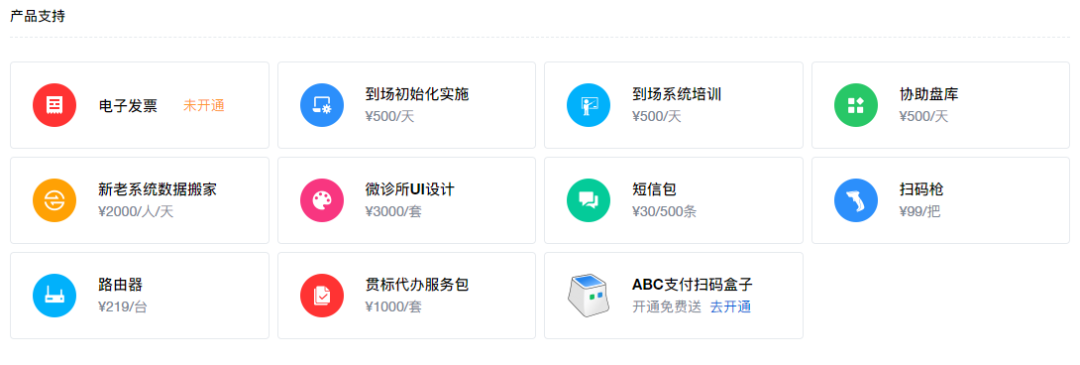Select the 到场初始化实施 blue screen icon
Image resolution: width=1080 pixels, height=365 pixels.
coord(322,105)
